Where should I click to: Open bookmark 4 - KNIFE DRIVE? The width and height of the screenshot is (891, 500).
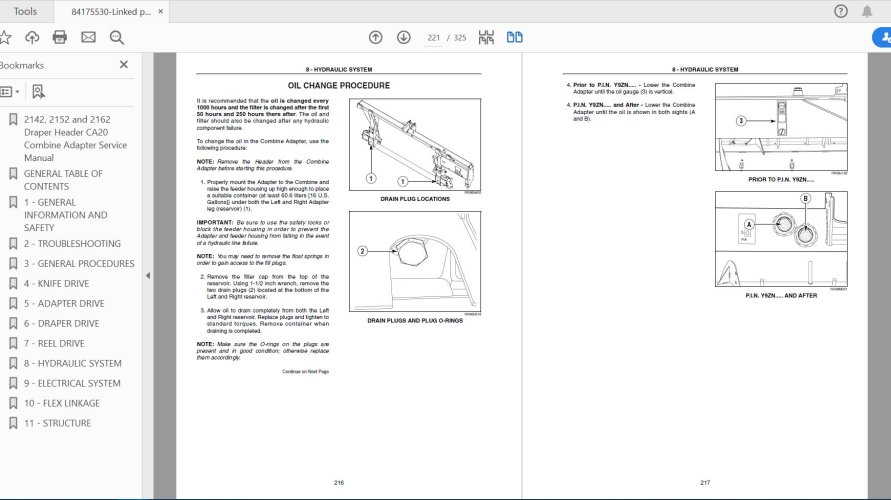pos(56,283)
